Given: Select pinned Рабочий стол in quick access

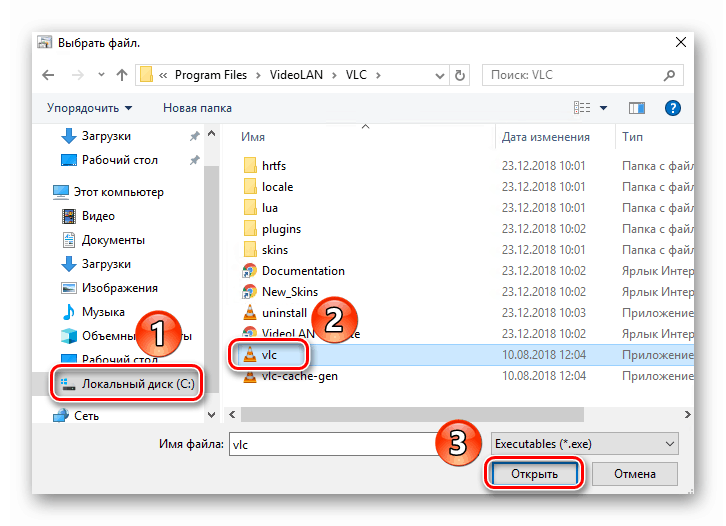Looking at the screenshot, I should pos(109,160).
